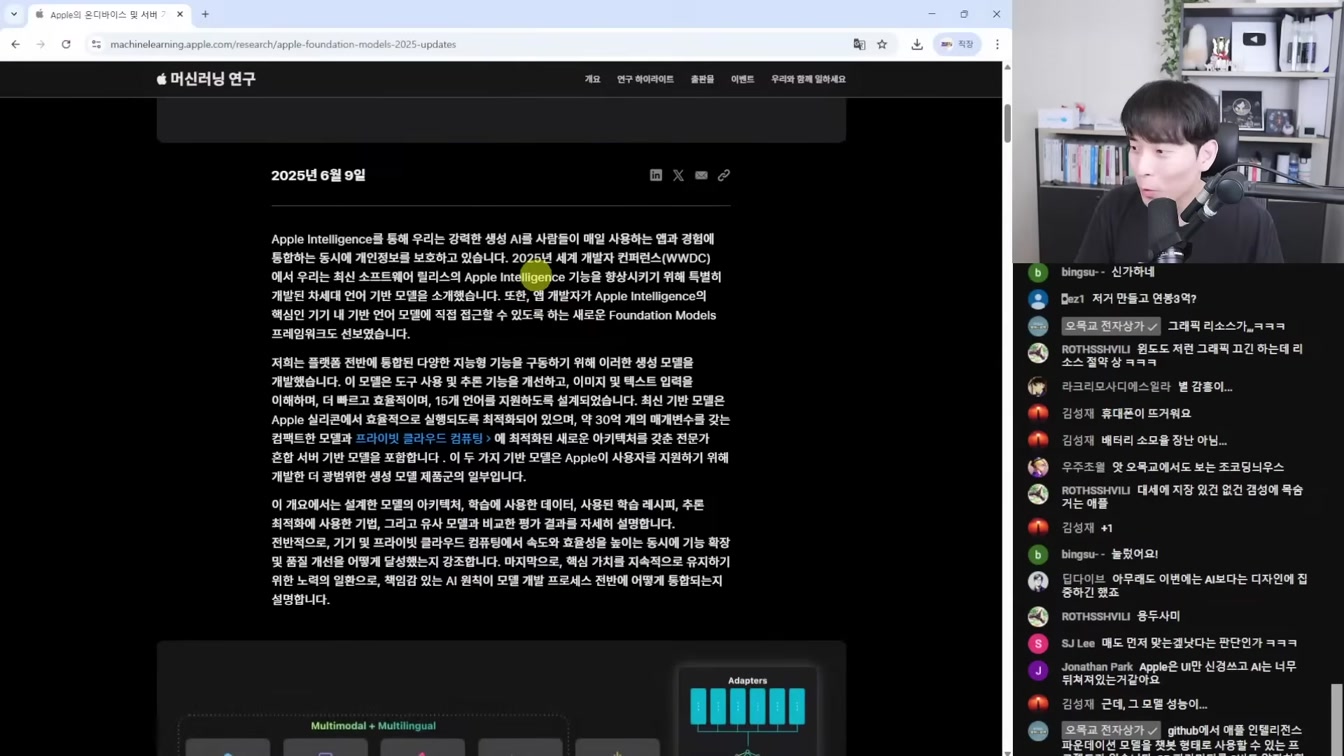
Task: Open the 이벤트 nav item
Action: point(742,79)
